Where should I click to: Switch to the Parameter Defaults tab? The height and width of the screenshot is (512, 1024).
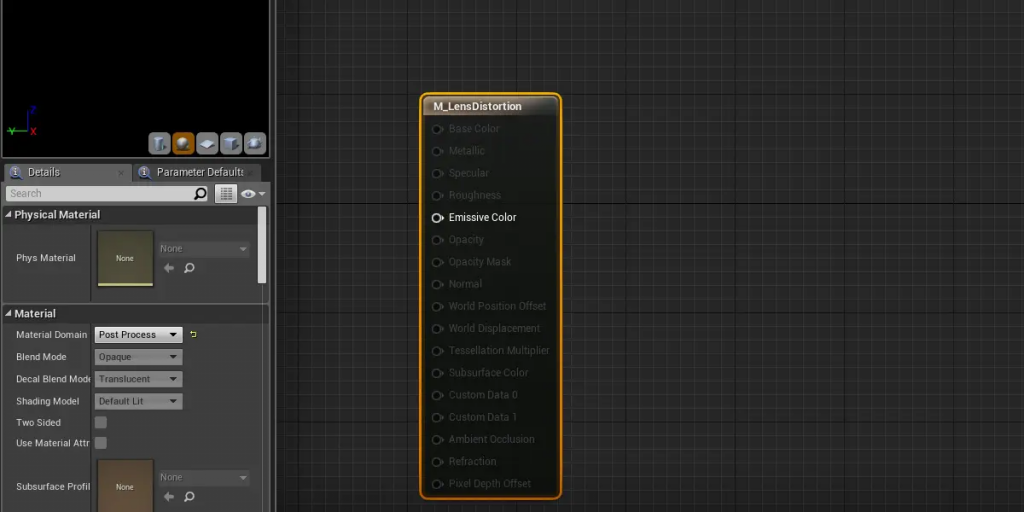pyautogui.click(x=198, y=172)
